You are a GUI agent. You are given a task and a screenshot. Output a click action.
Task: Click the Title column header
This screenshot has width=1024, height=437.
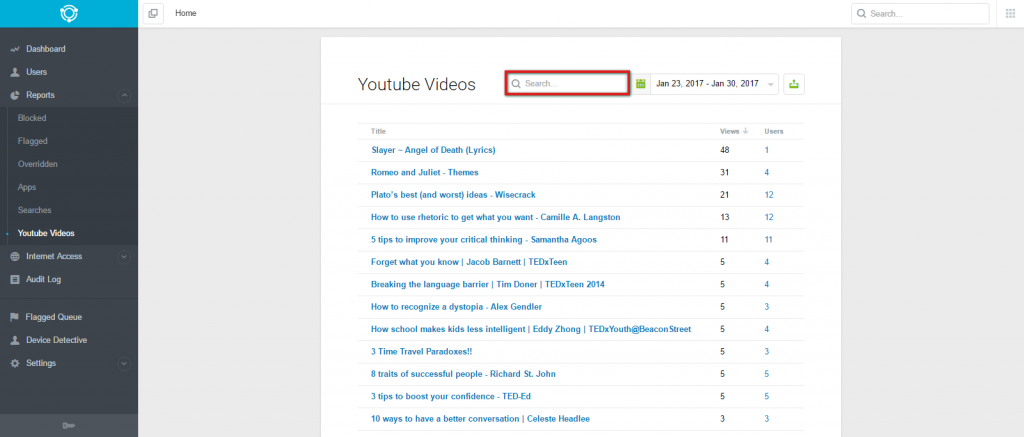[378, 131]
